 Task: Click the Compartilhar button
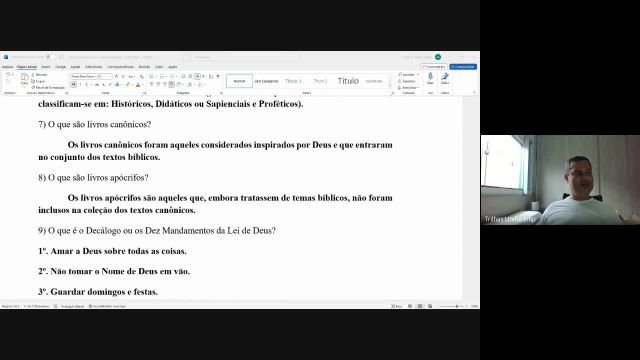(463, 67)
